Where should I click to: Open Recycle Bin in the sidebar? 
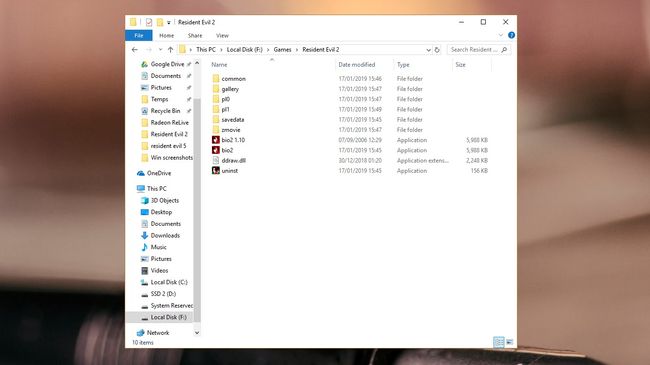point(165,111)
